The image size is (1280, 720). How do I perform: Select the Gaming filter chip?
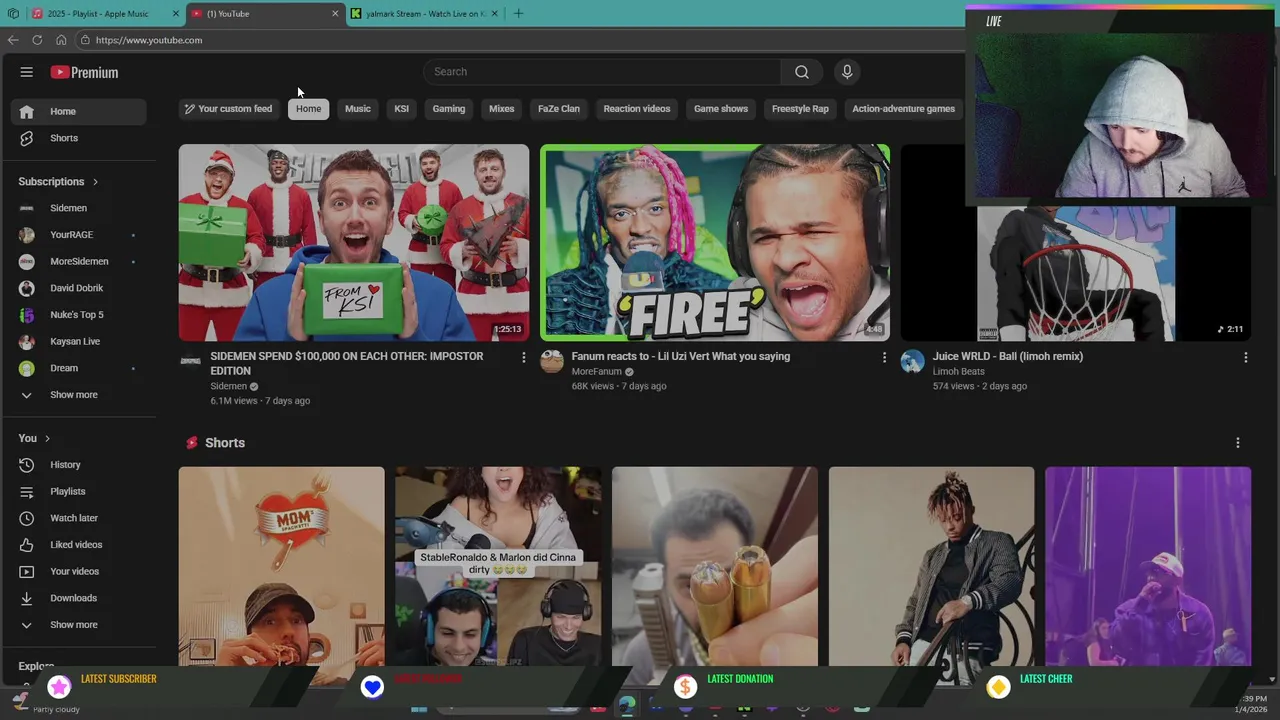click(x=449, y=109)
